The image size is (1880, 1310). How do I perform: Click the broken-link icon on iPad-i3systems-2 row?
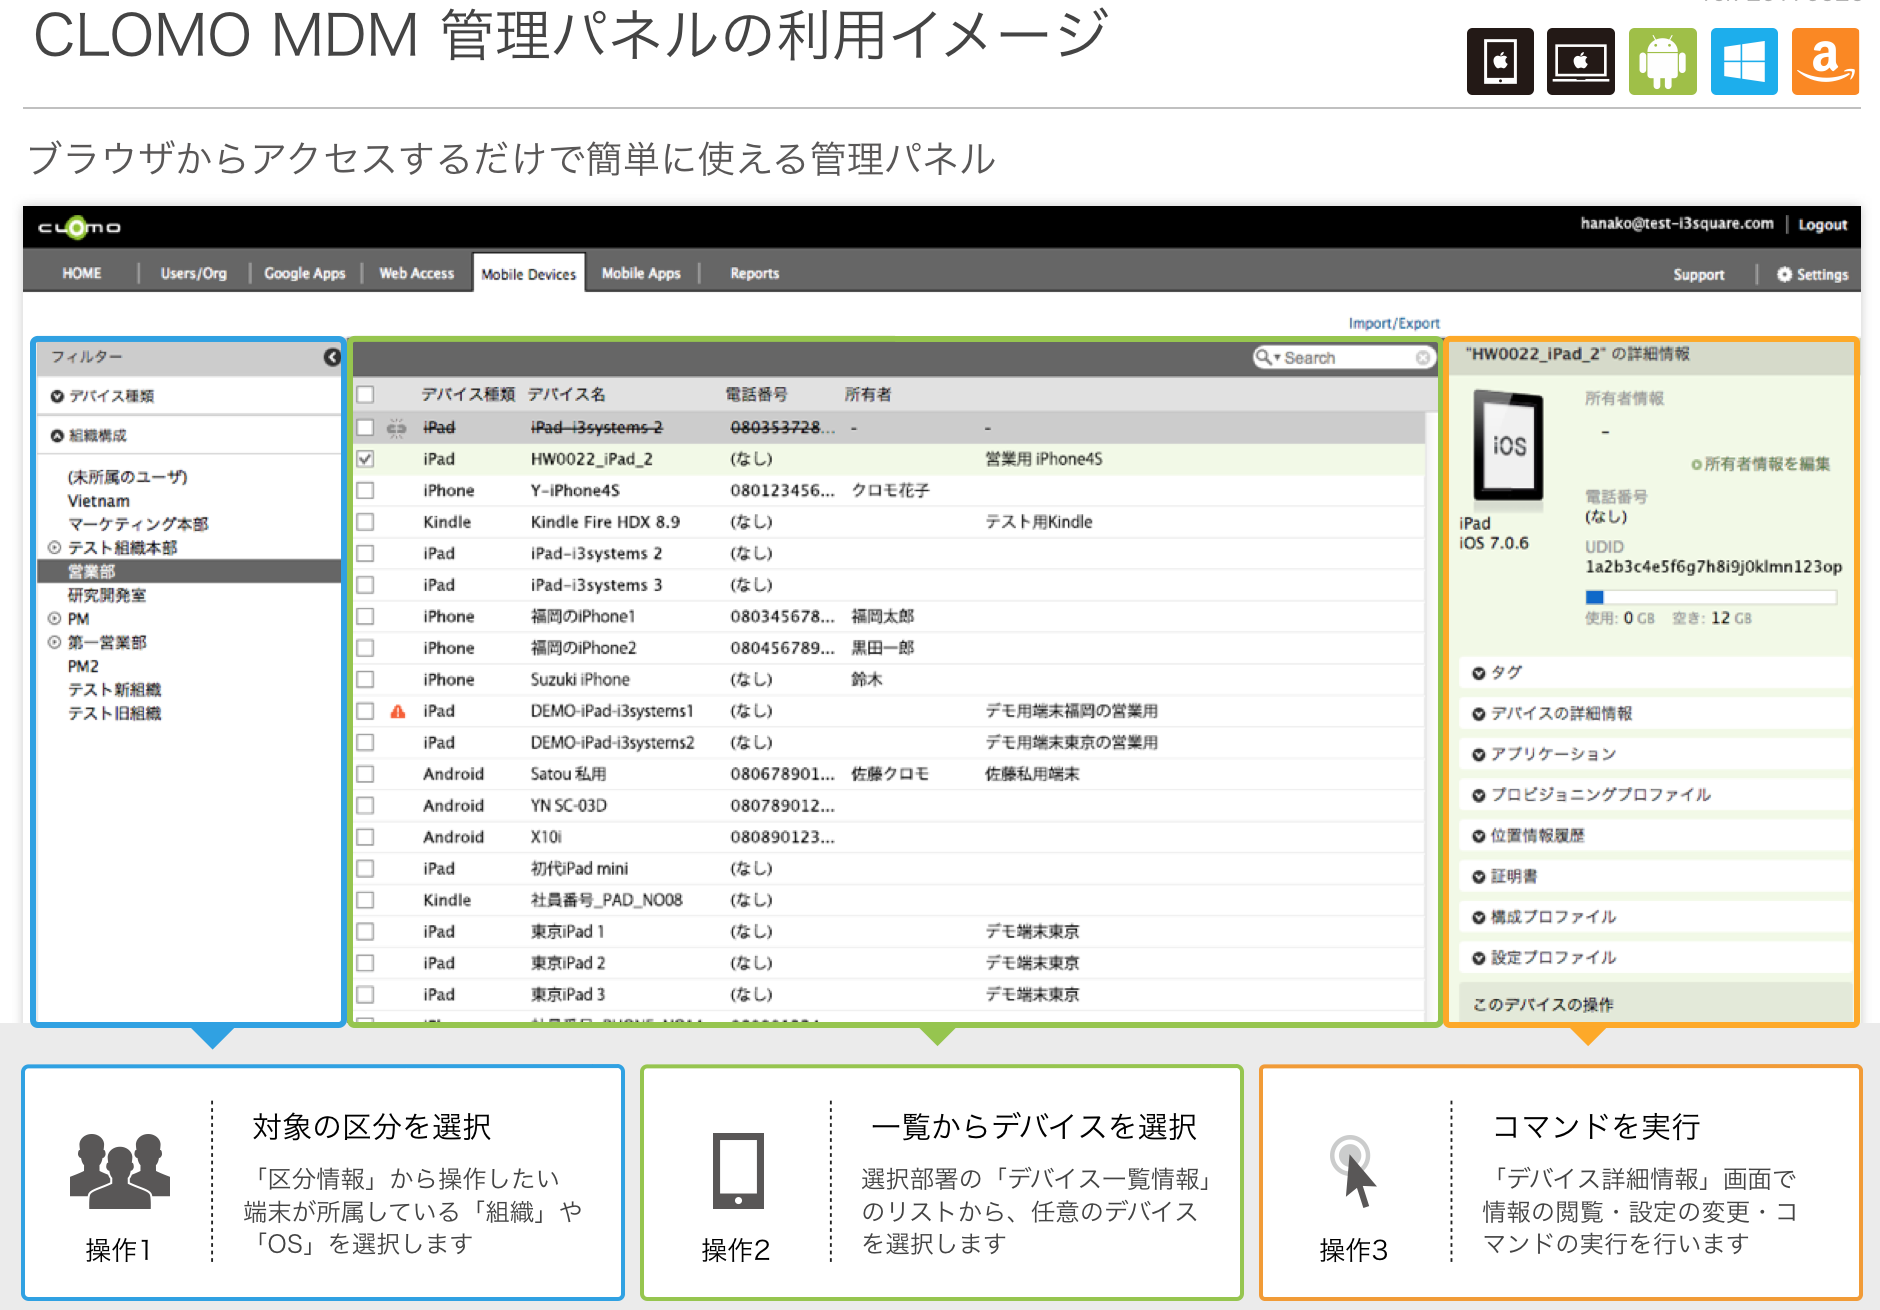pyautogui.click(x=397, y=427)
